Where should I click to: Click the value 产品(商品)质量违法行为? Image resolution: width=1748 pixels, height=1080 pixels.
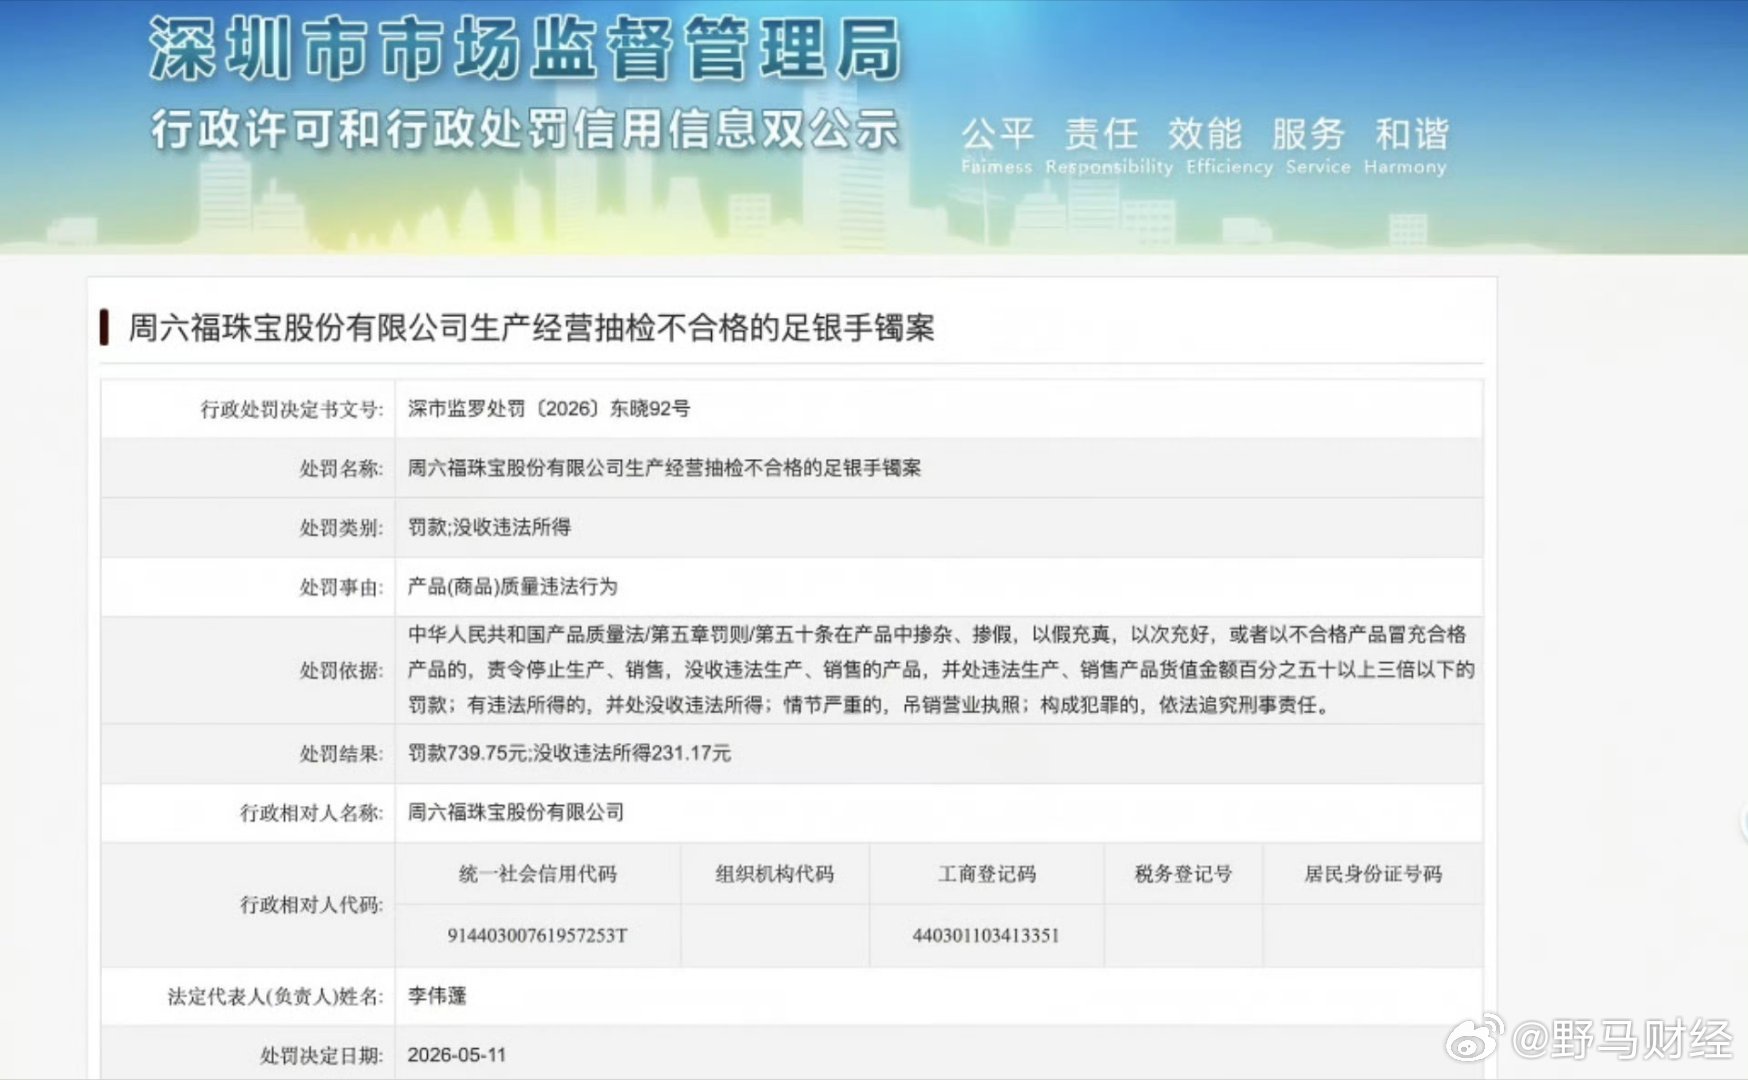(x=512, y=586)
